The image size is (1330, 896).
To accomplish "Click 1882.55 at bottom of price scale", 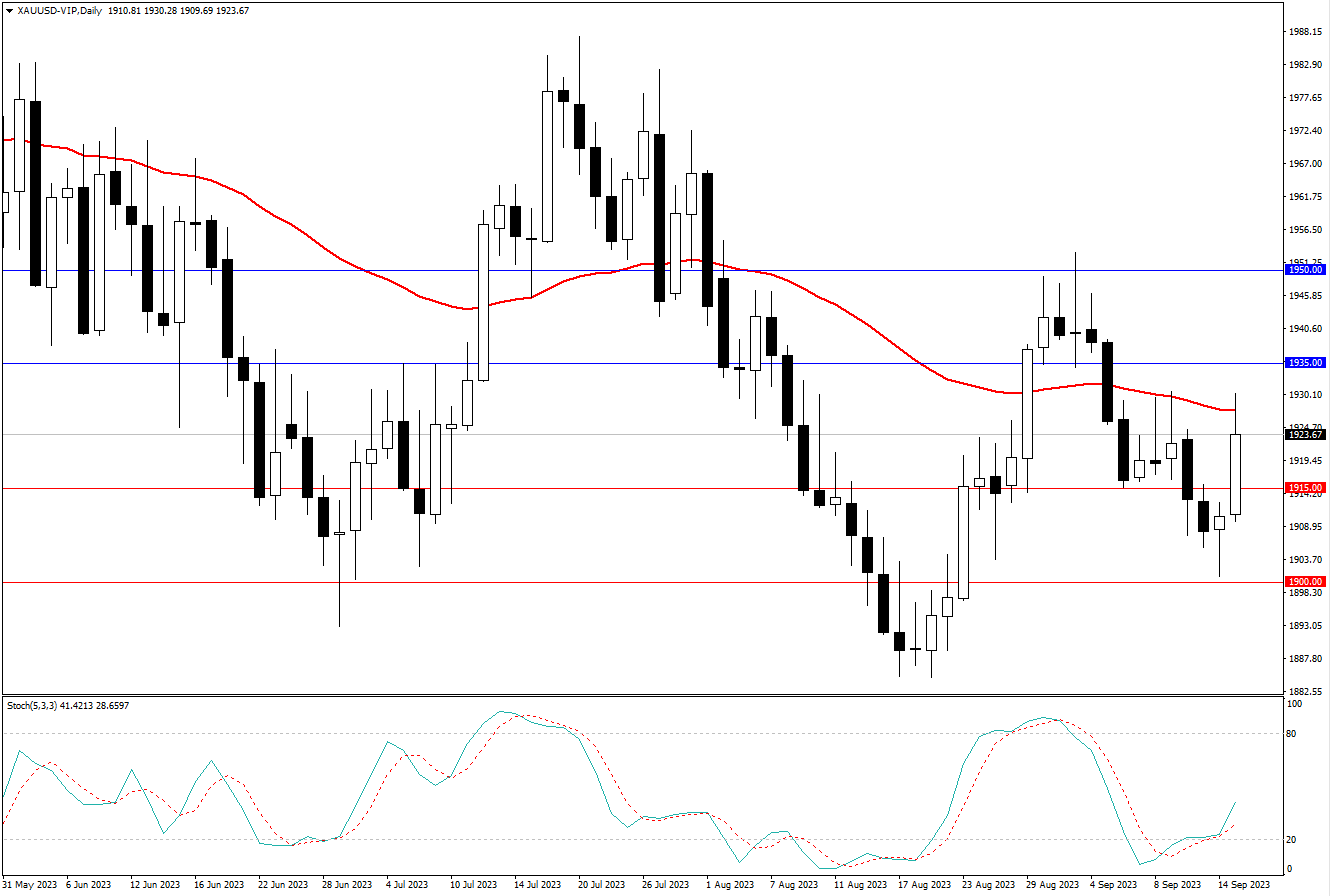I will tap(1306, 692).
